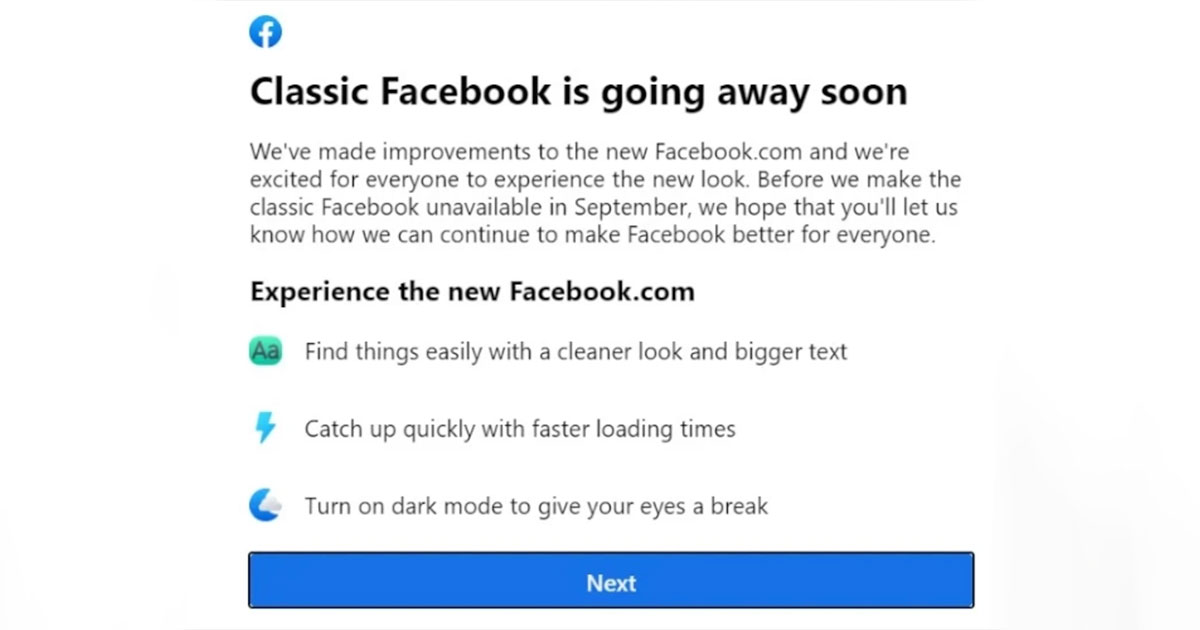This screenshot has width=1200, height=630.
Task: Click the icon before the dark mode text
Action: coord(264,505)
